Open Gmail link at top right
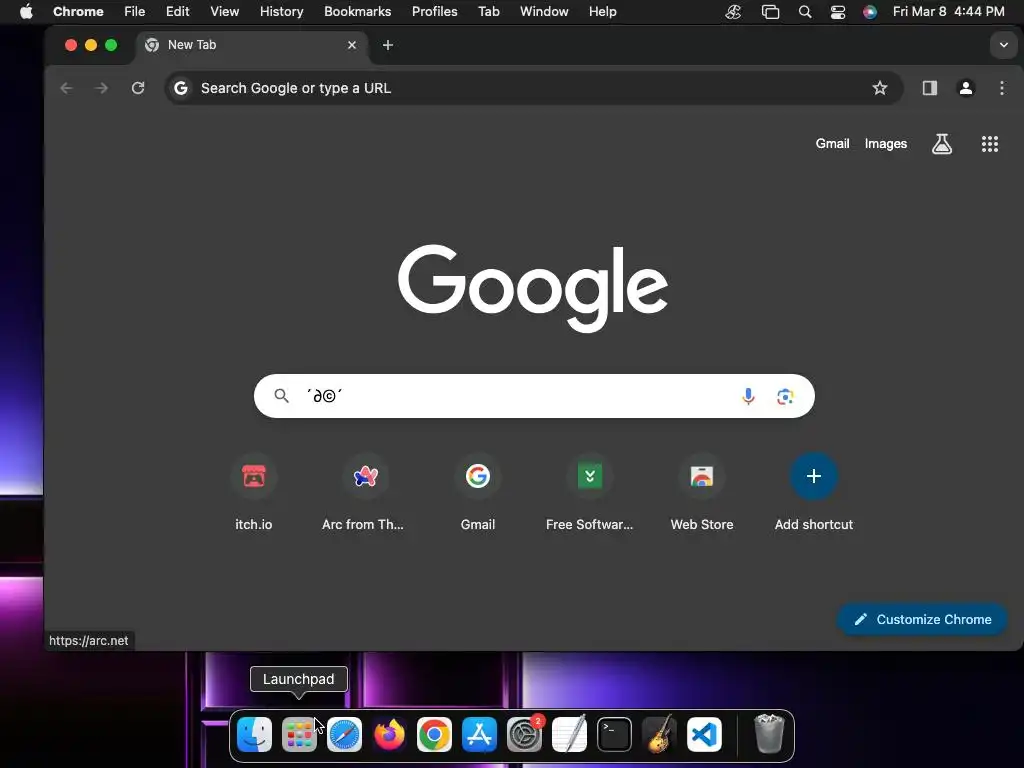The width and height of the screenshot is (1024, 768). (832, 144)
